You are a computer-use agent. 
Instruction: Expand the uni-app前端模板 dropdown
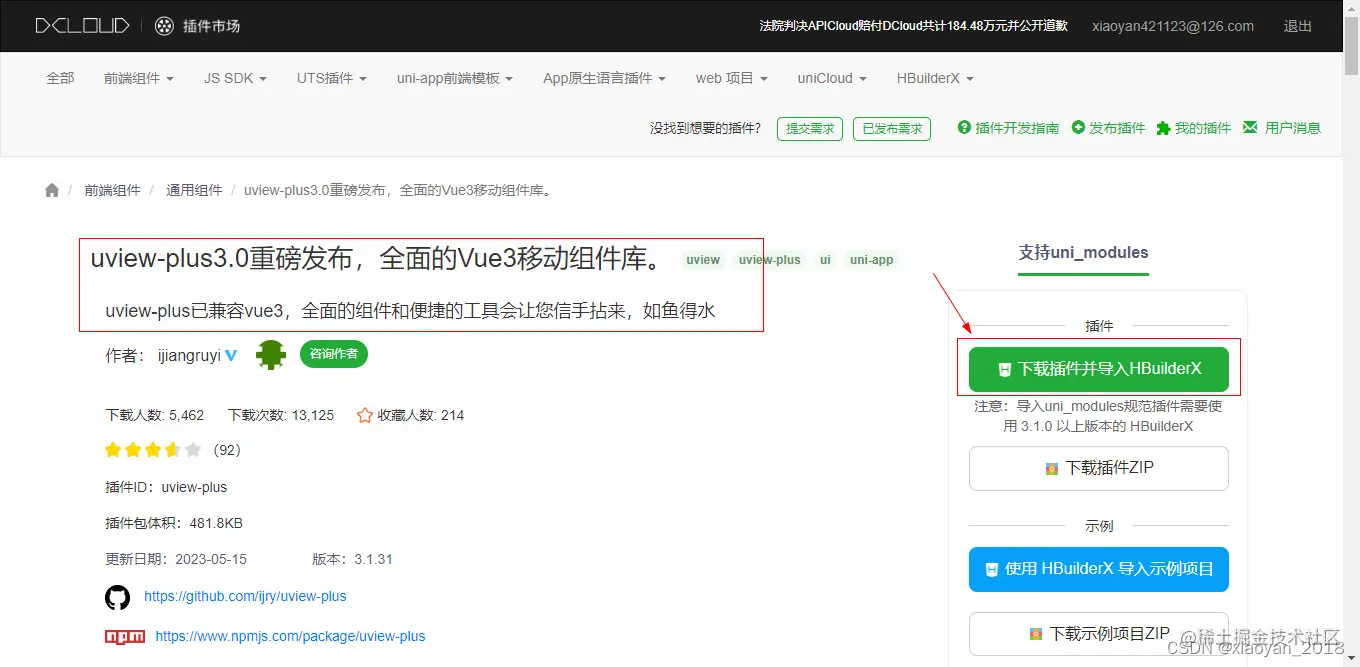click(455, 78)
